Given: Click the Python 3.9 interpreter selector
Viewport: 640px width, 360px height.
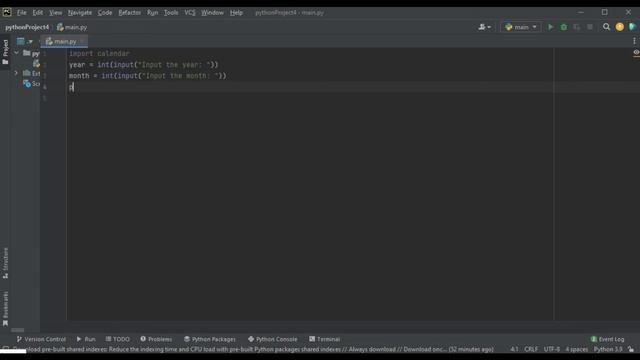Looking at the screenshot, I should [608, 349].
